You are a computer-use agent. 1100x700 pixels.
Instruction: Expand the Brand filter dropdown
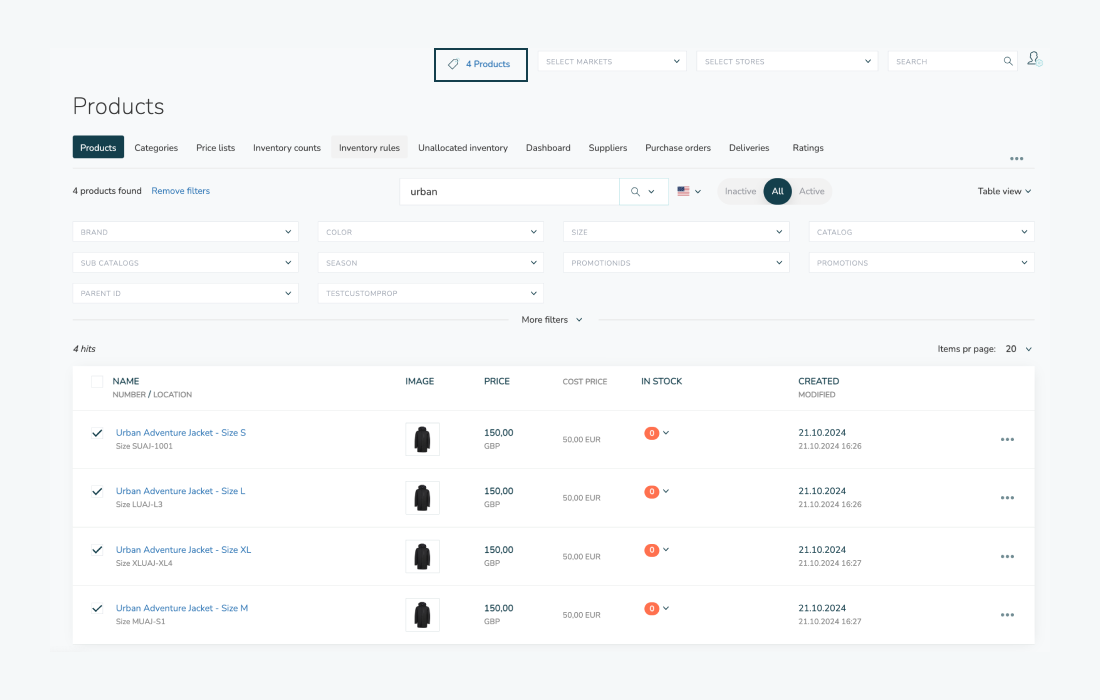click(185, 232)
